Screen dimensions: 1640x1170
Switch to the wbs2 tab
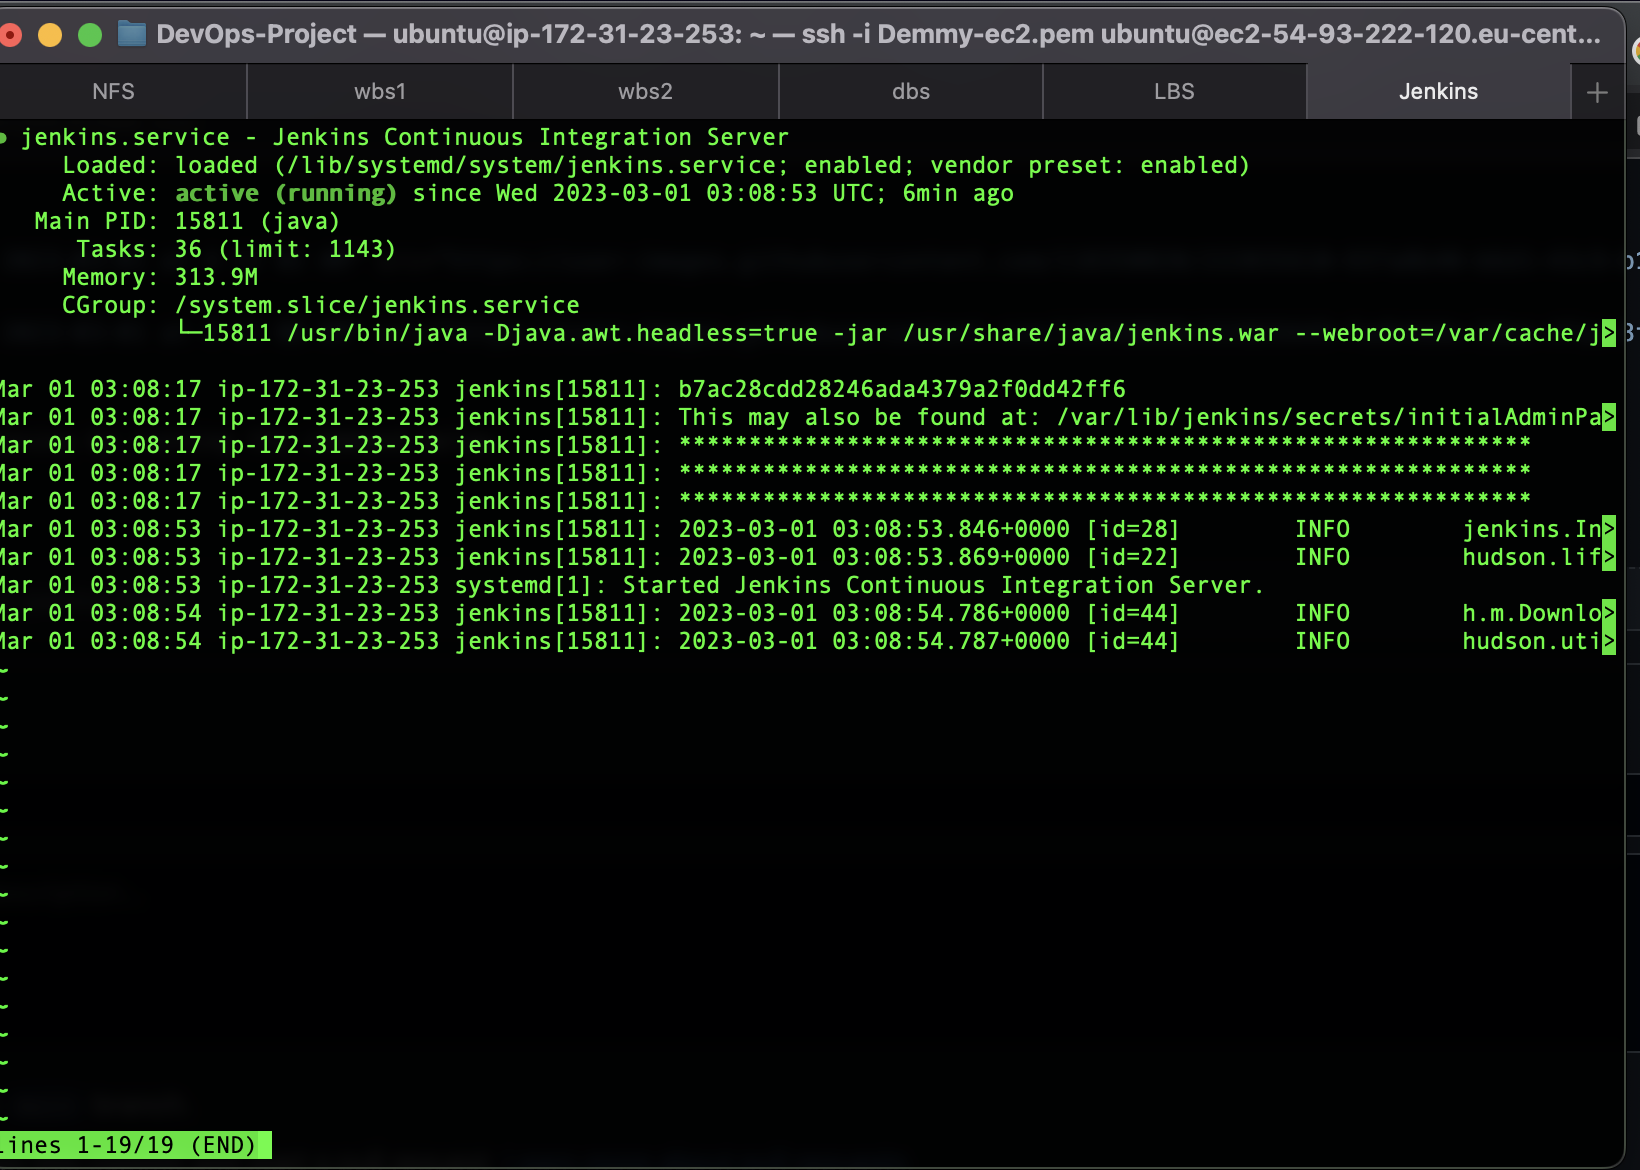645,91
